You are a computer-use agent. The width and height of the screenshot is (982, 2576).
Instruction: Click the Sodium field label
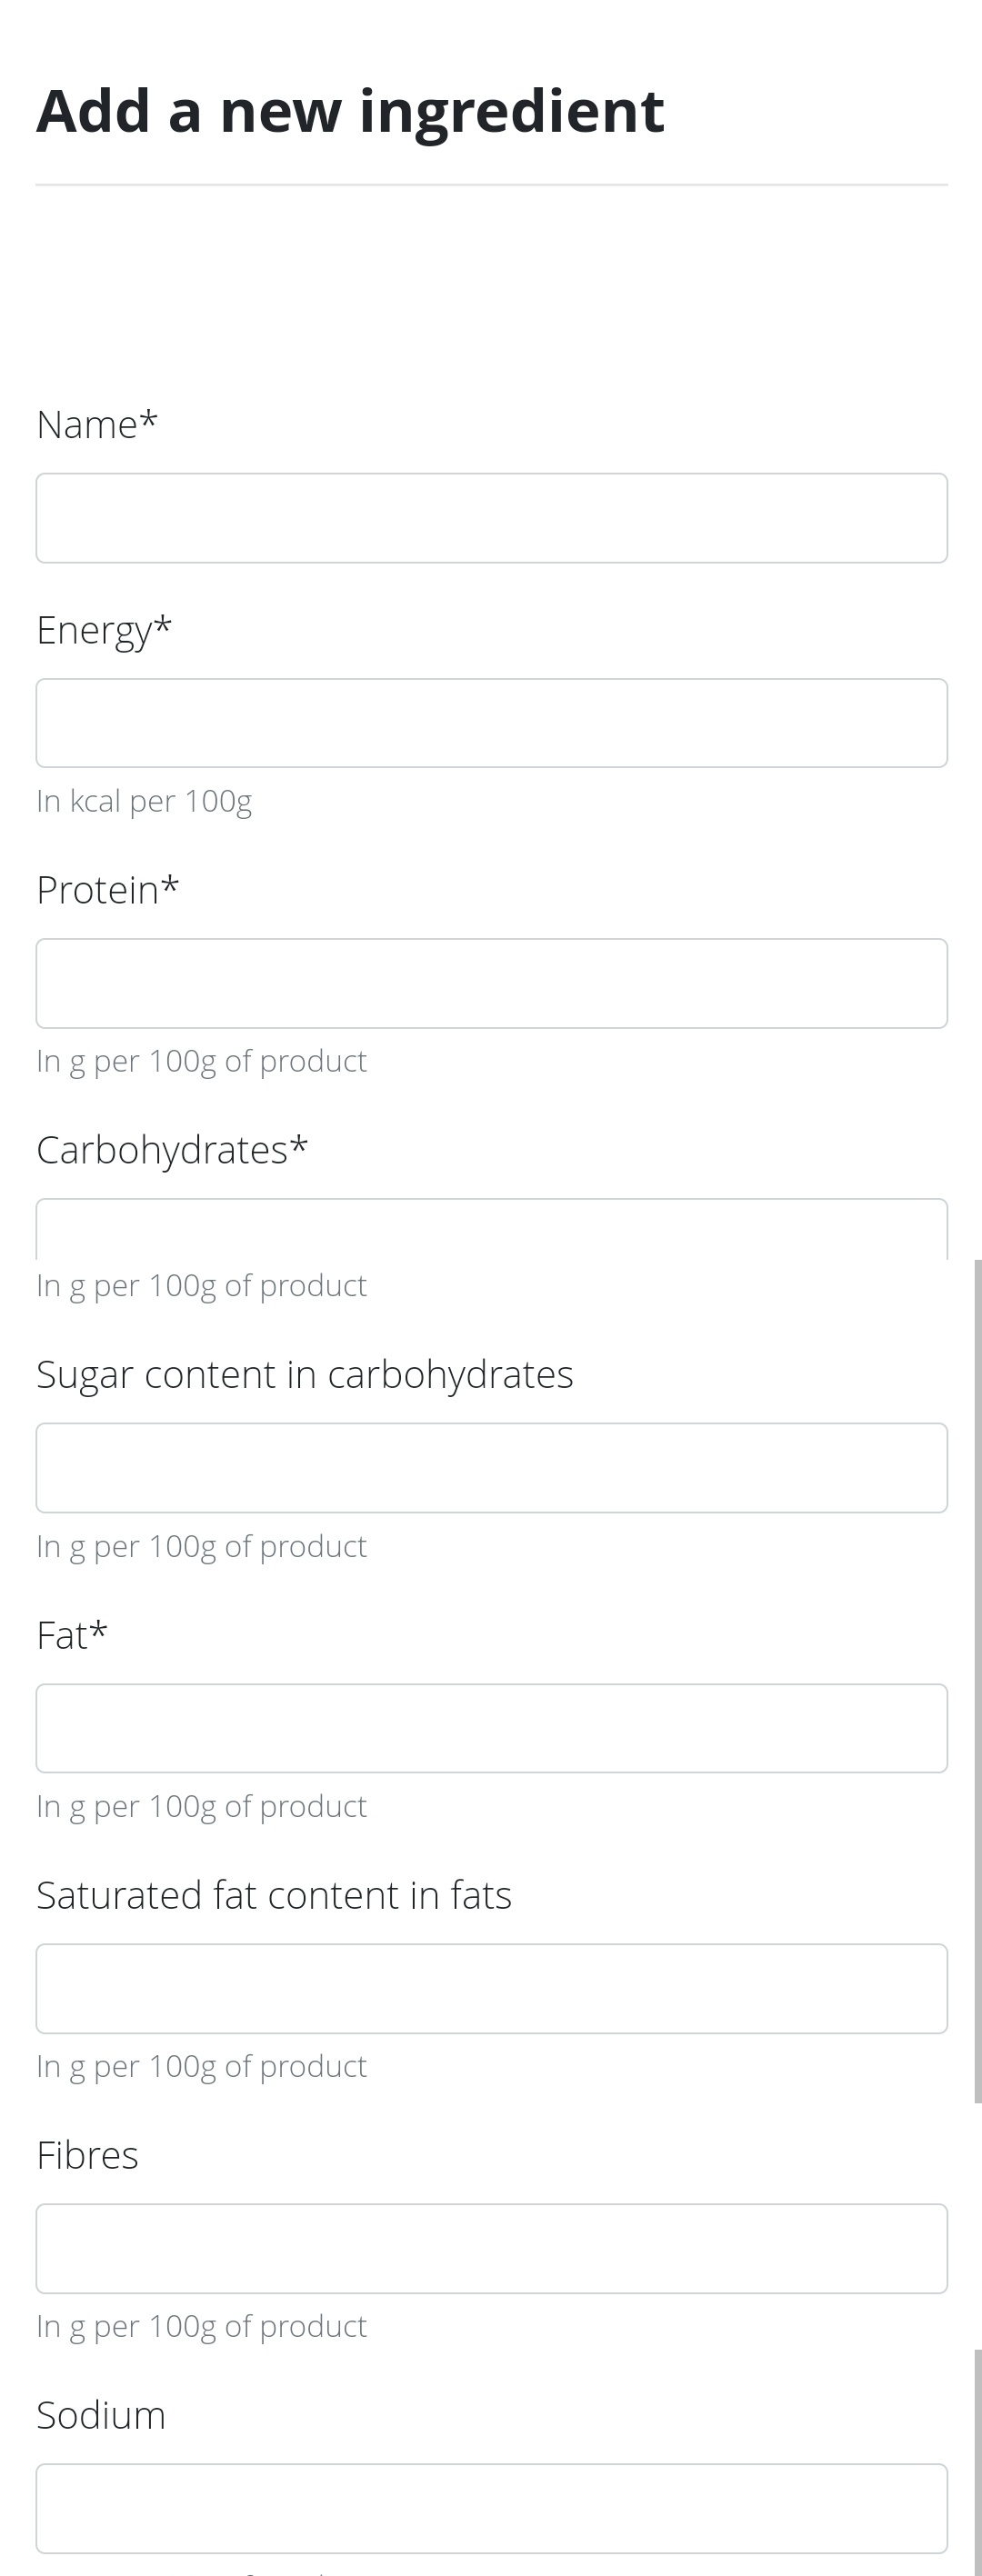pos(101,2413)
